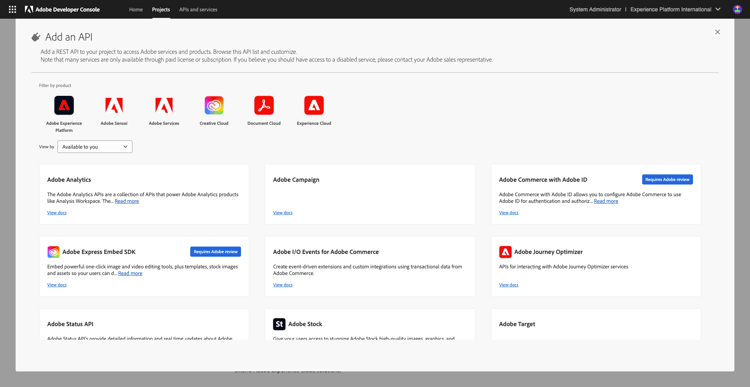The height and width of the screenshot is (387, 750).
Task: Switch to APIs and services tab
Action: point(198,9)
